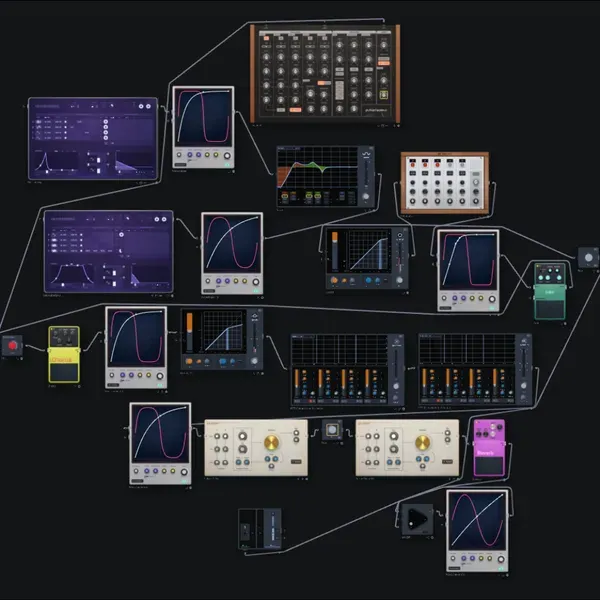This screenshot has height=600, width=600.
Task: Click the waveform icon on the EQ device
Action: pyautogui.click(x=366, y=154)
